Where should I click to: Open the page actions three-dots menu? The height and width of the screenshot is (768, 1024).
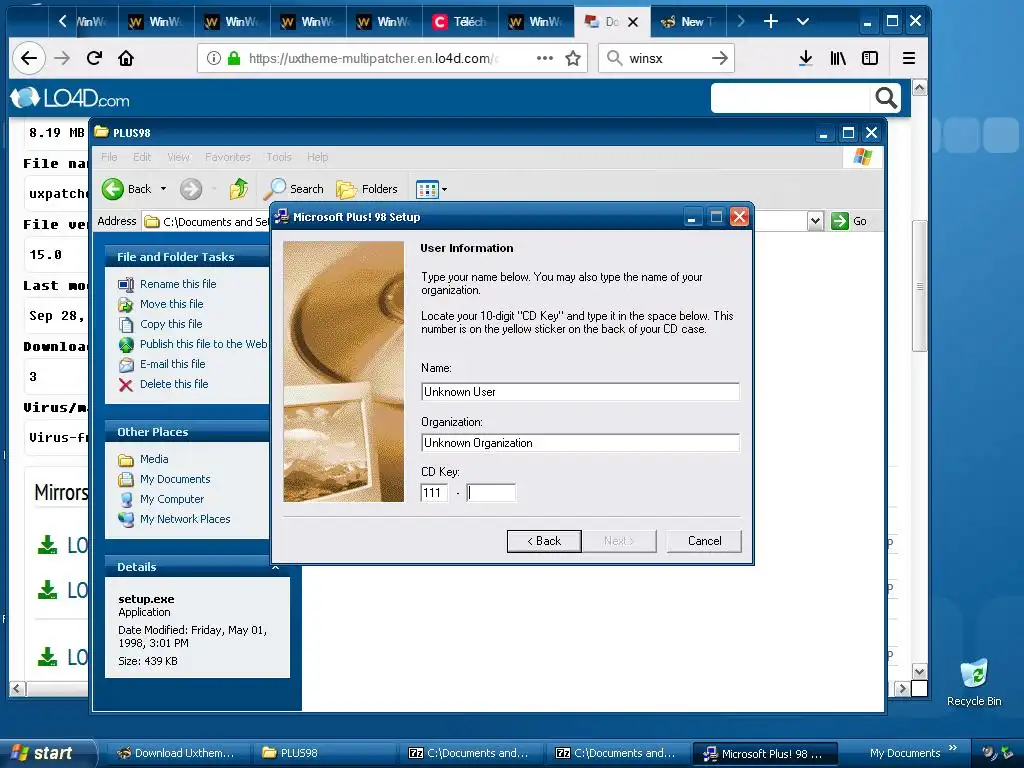coord(545,58)
